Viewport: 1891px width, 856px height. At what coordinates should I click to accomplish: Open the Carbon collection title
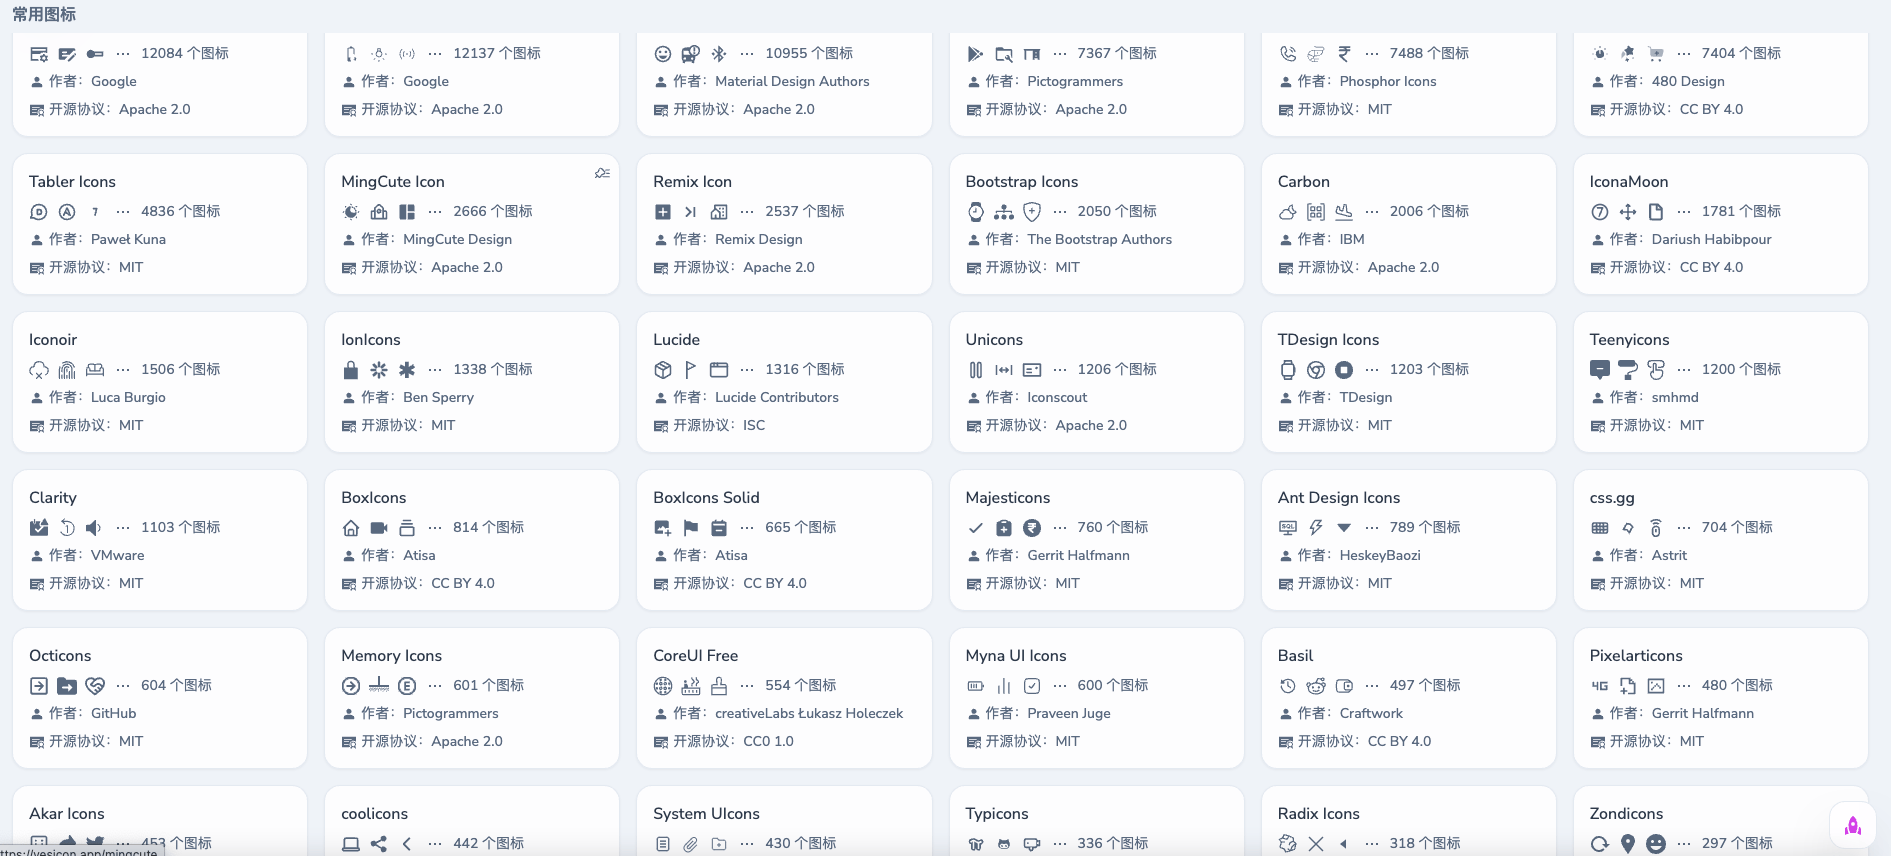coord(1303,182)
